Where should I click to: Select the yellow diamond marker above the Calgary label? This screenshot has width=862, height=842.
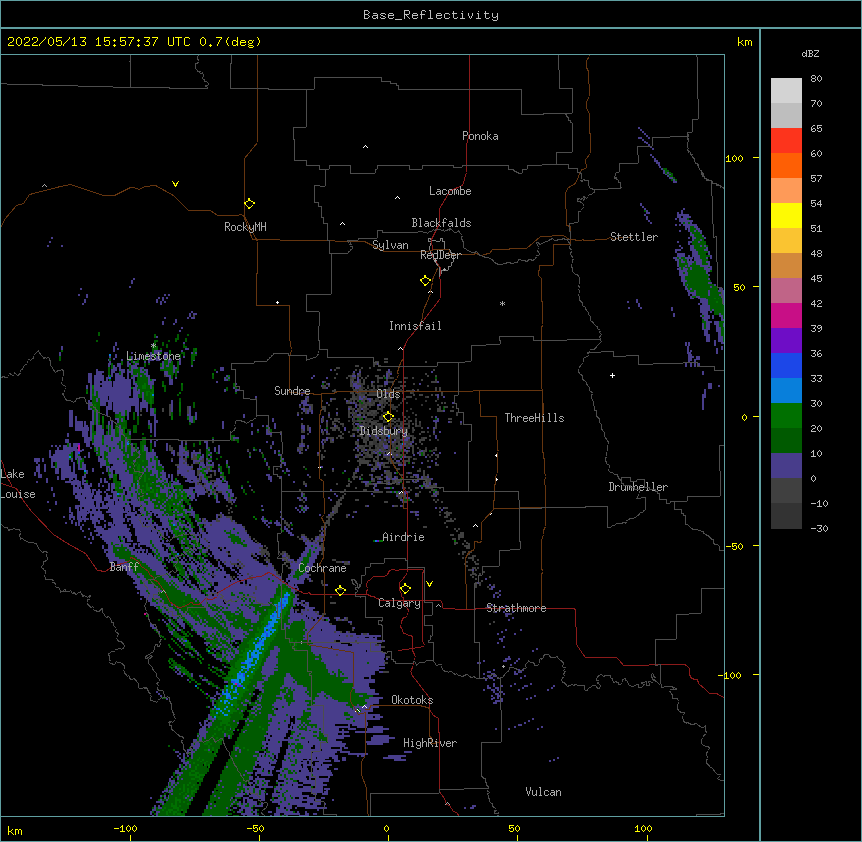405,589
